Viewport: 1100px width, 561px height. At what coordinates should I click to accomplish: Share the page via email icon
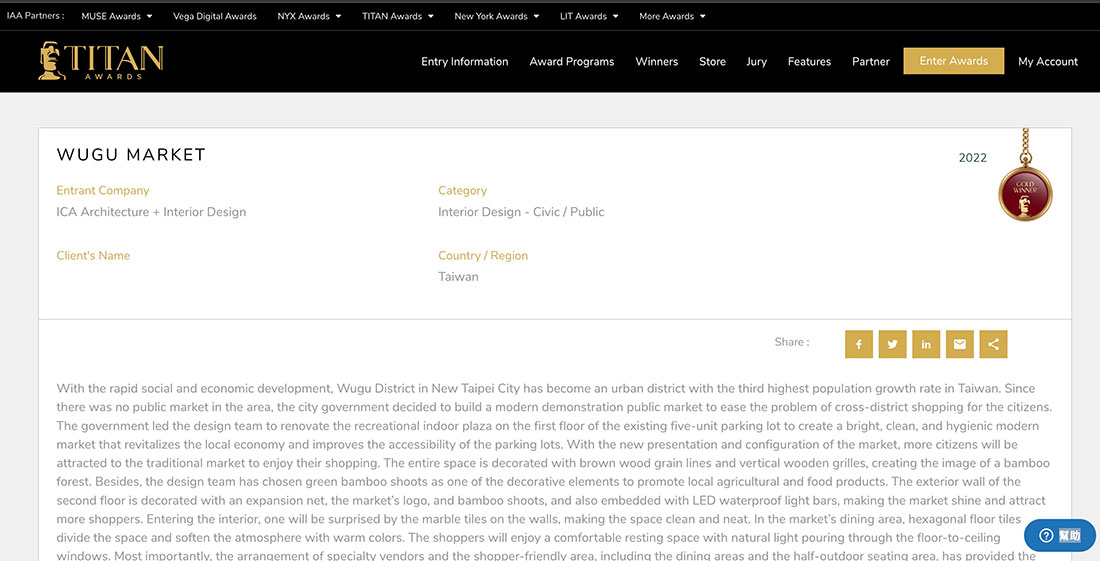click(960, 344)
